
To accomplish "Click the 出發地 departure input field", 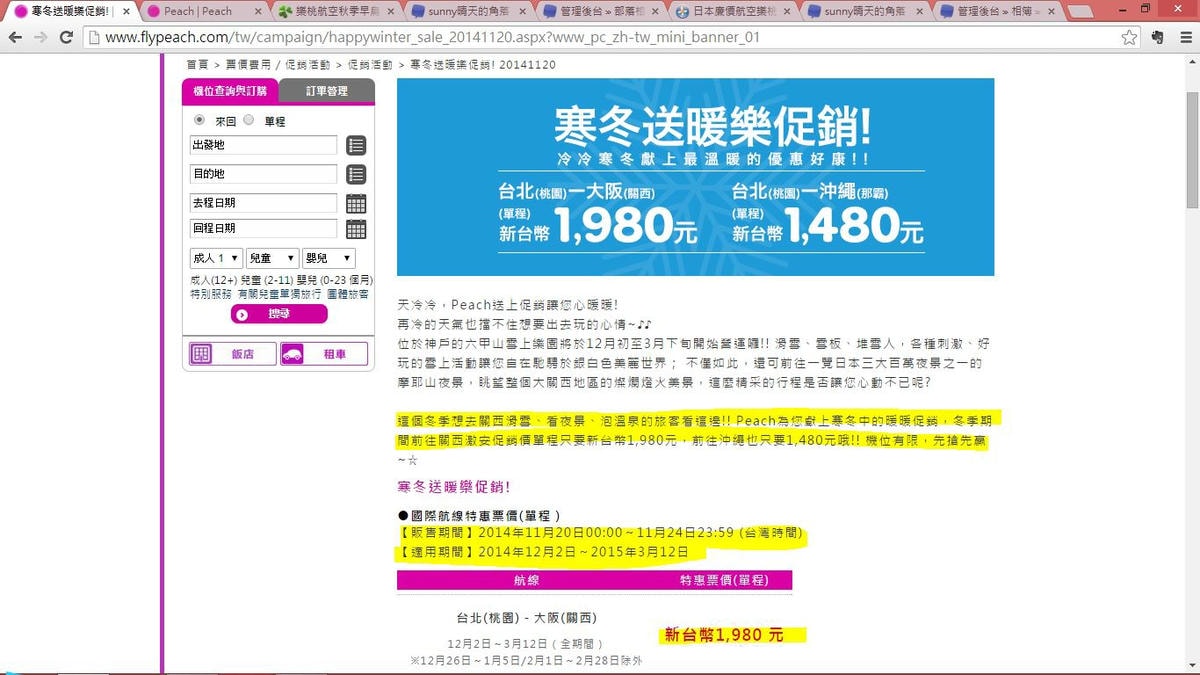I will coord(264,145).
